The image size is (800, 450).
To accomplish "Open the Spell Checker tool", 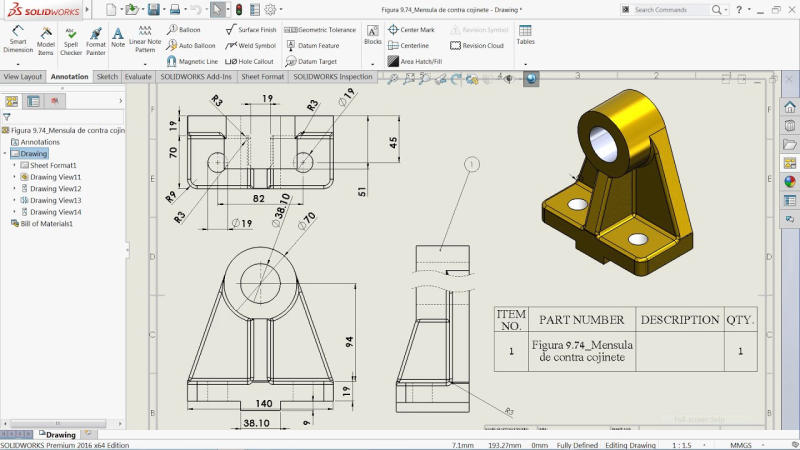I will 71,41.
